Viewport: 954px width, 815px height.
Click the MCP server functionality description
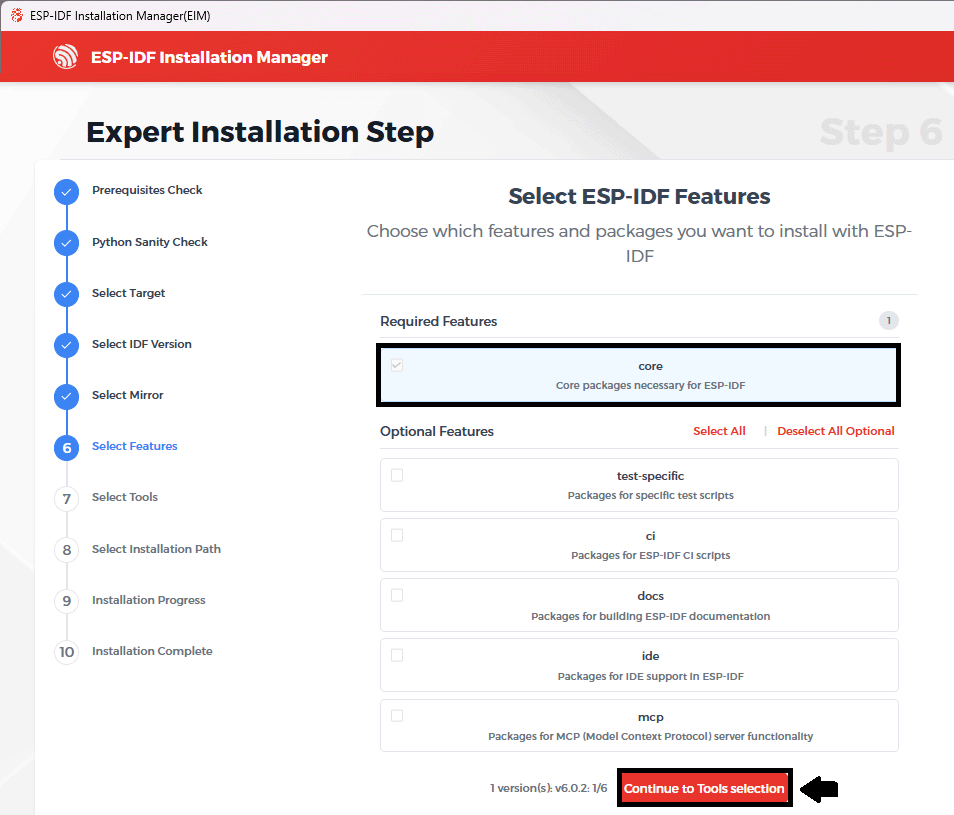650,736
